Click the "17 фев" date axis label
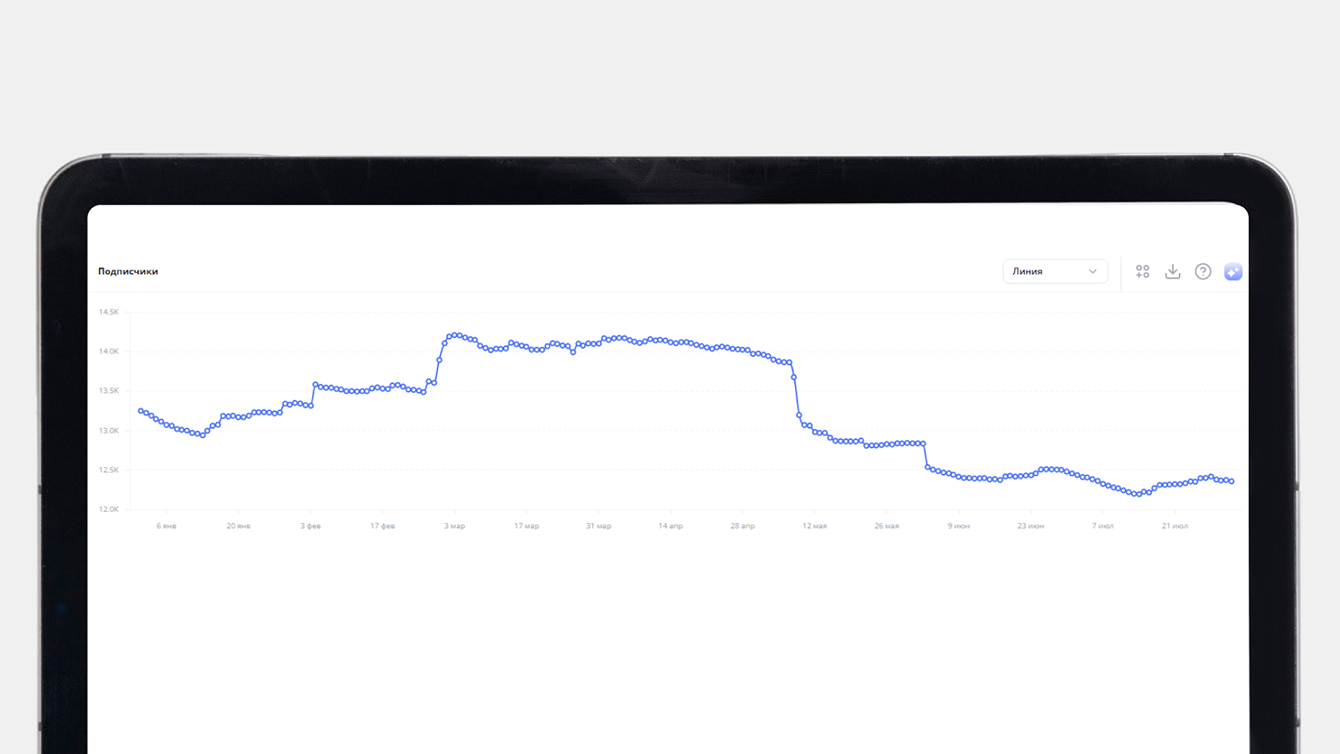Screen dimensions: 1340x754 (x=382, y=526)
